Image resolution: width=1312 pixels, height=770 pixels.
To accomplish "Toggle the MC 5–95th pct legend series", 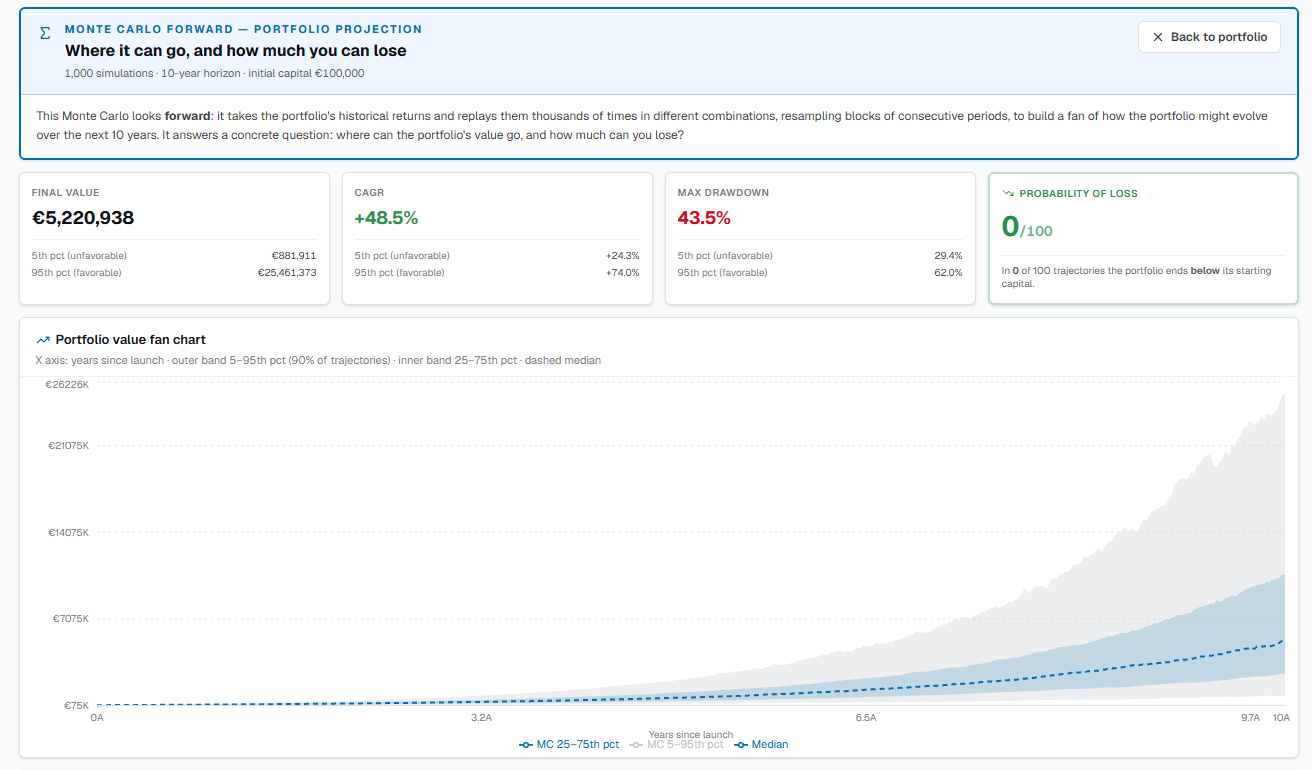I will point(677,745).
